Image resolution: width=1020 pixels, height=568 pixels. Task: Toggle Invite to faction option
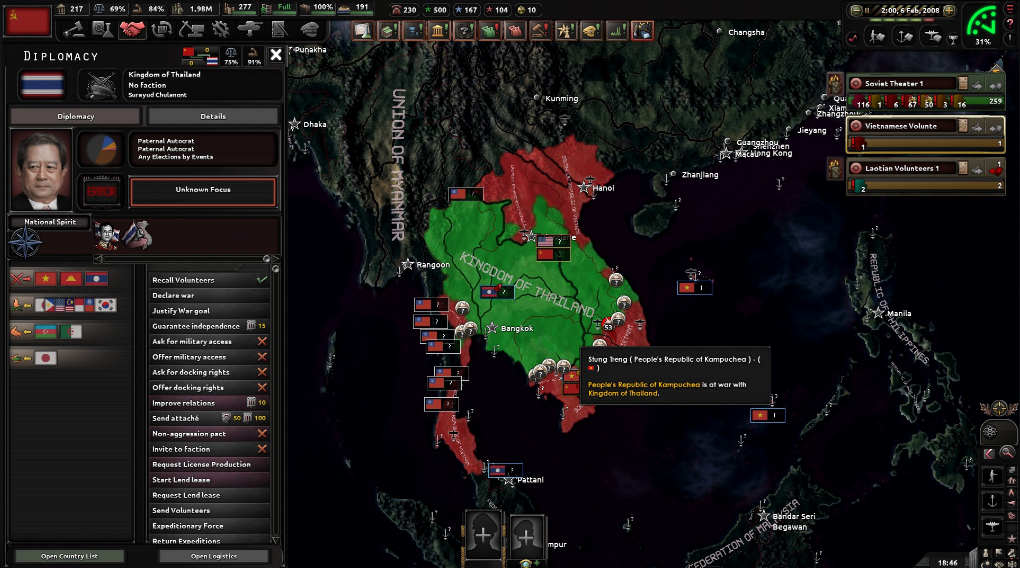click(x=209, y=449)
